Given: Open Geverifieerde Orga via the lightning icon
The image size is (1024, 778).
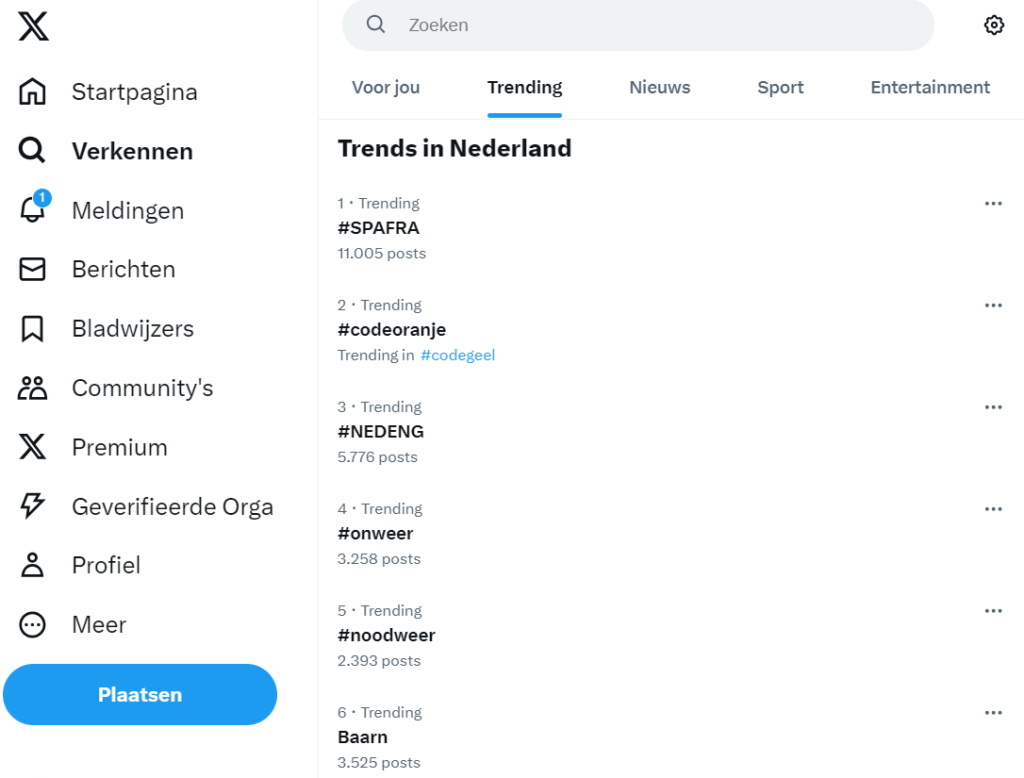Looking at the screenshot, I should 33,506.
